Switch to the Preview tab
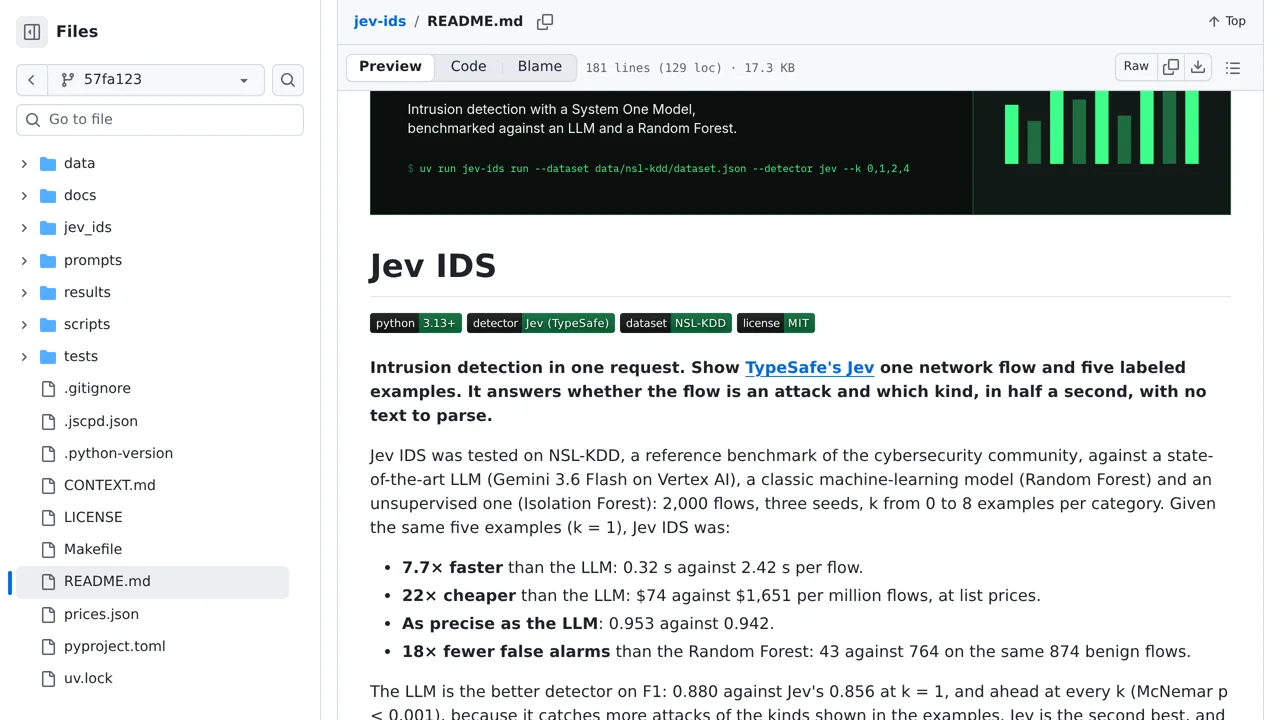 pos(390,67)
